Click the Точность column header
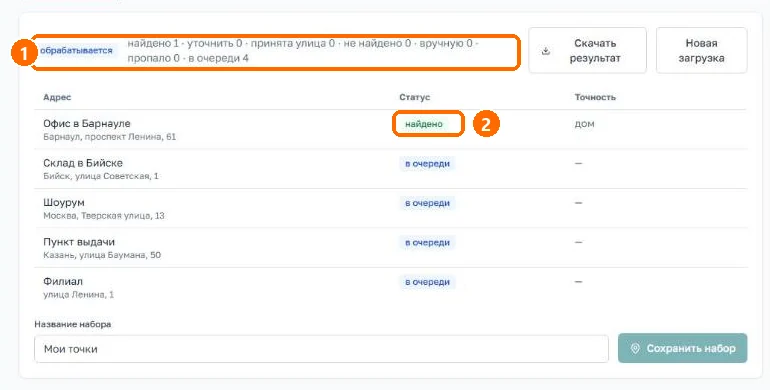 595,97
